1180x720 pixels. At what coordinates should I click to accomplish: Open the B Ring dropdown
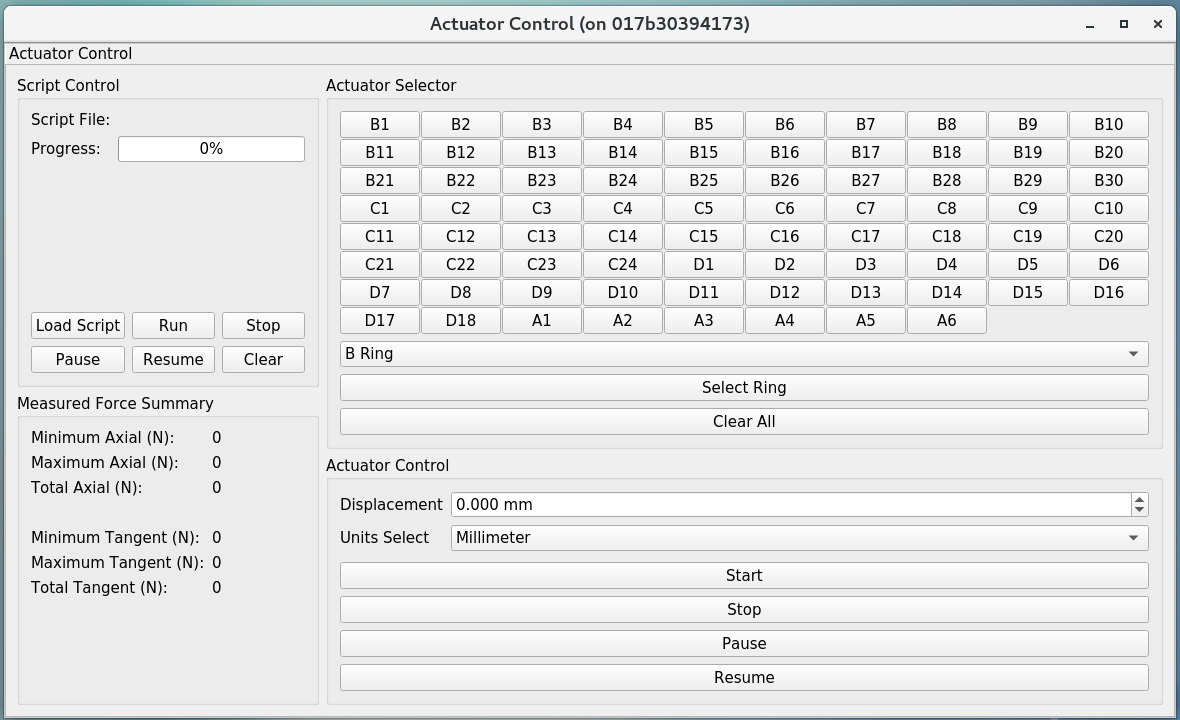tap(743, 354)
